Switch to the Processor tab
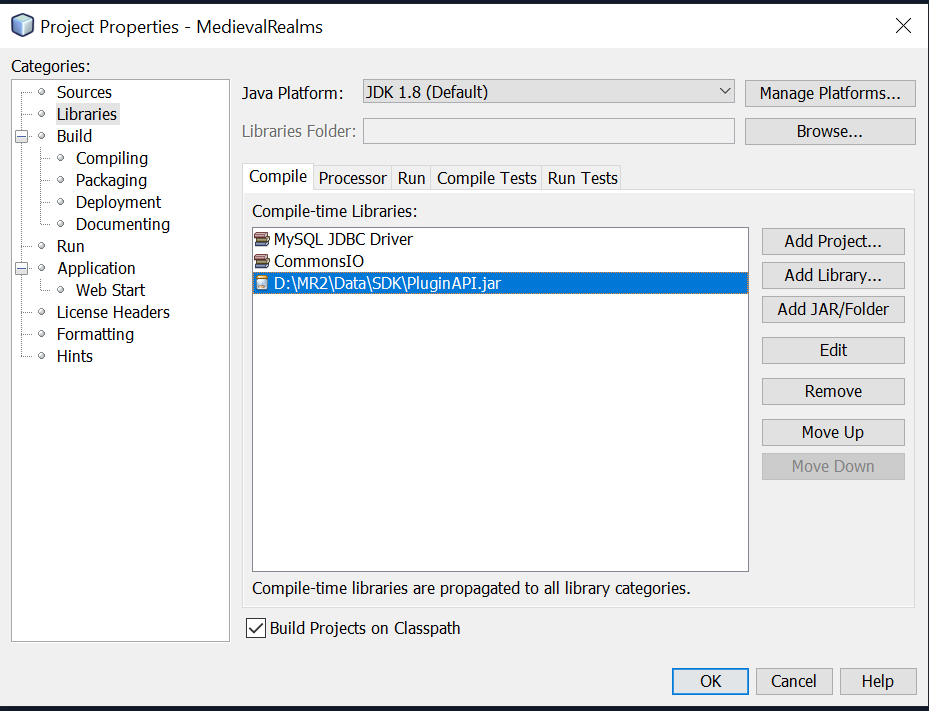929x711 pixels. tap(352, 178)
